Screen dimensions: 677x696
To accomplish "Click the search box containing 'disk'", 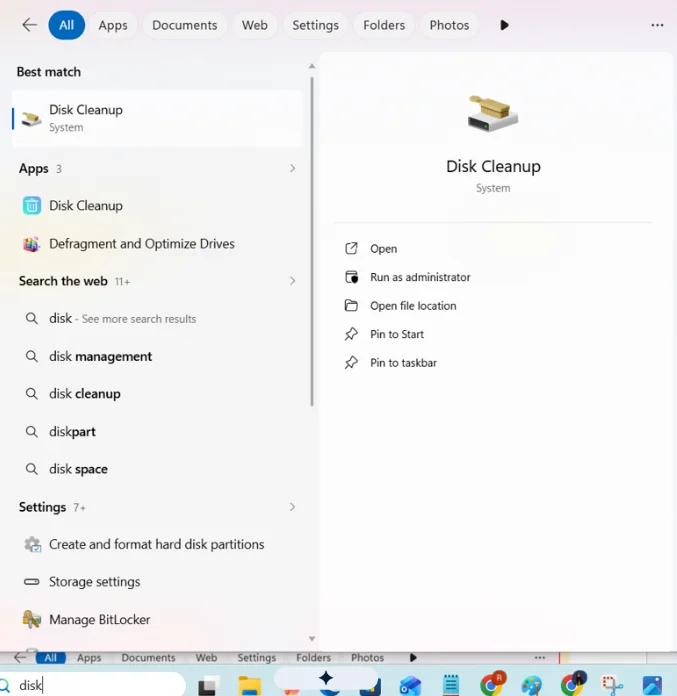I will 92,685.
